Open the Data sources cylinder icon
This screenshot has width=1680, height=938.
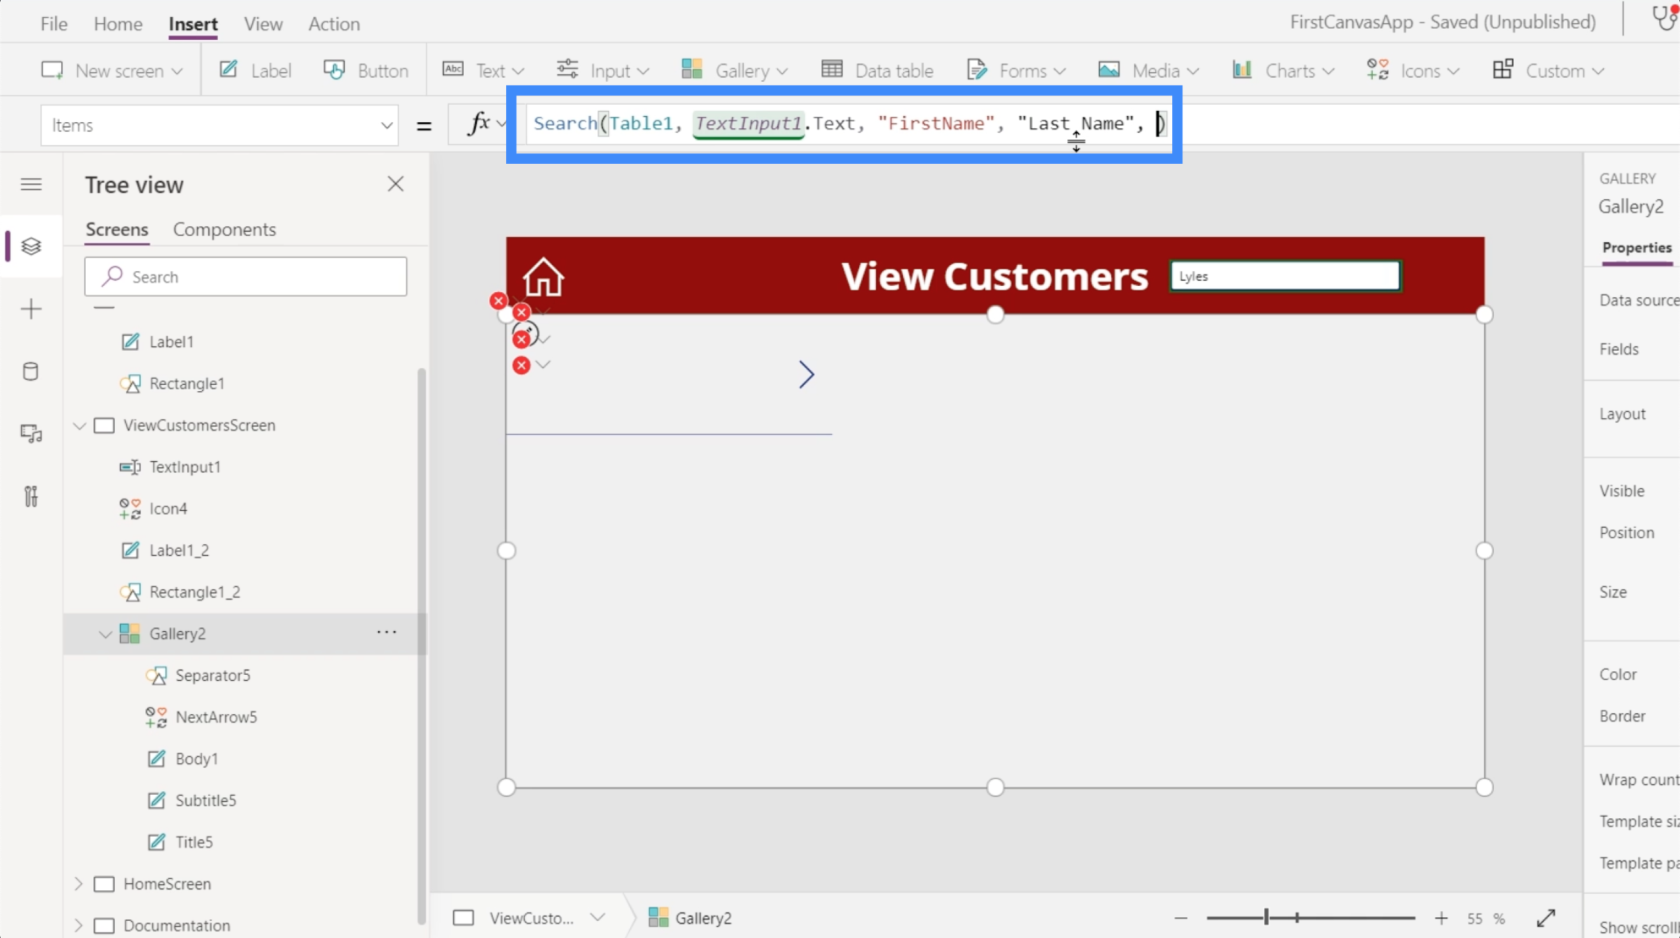31,372
